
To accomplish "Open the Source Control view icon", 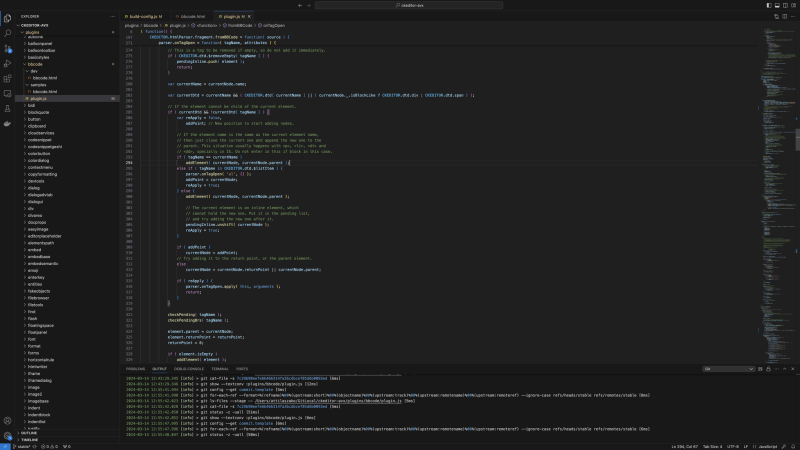I will pyautogui.click(x=7, y=48).
